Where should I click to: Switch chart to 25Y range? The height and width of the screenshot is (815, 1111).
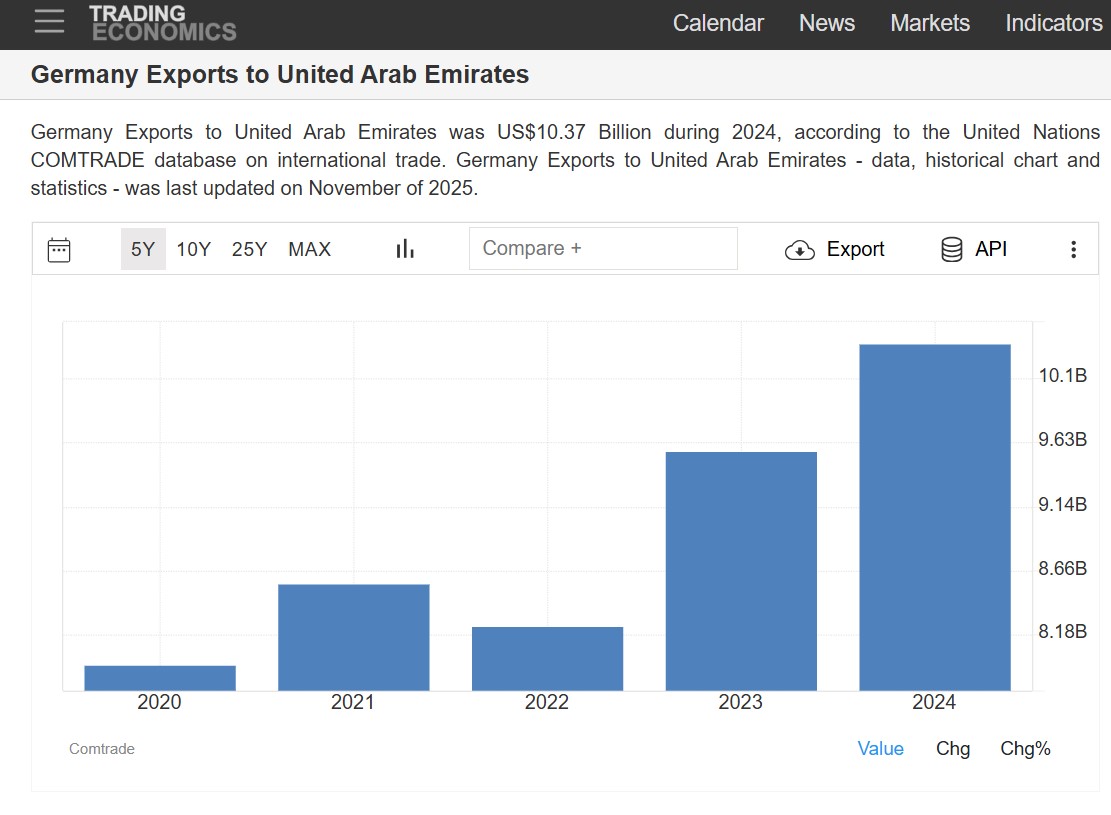click(x=249, y=249)
